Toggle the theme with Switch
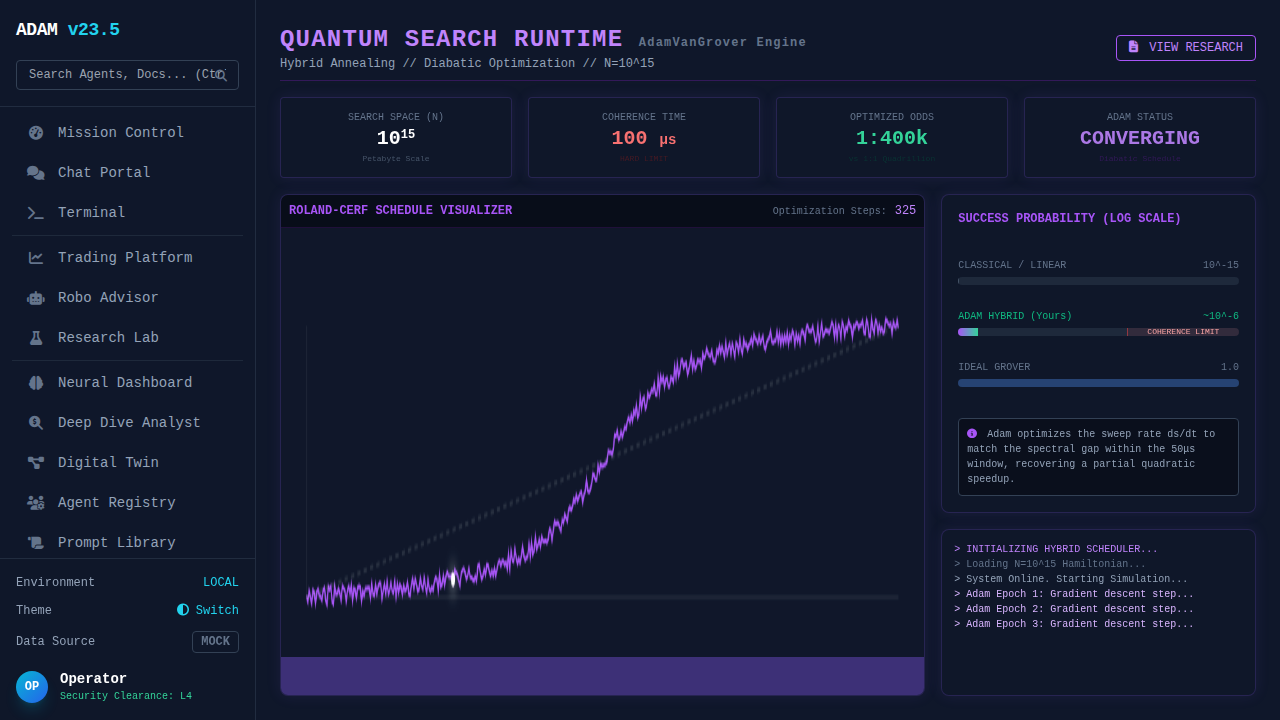The width and height of the screenshot is (1280, 720). (x=208, y=610)
